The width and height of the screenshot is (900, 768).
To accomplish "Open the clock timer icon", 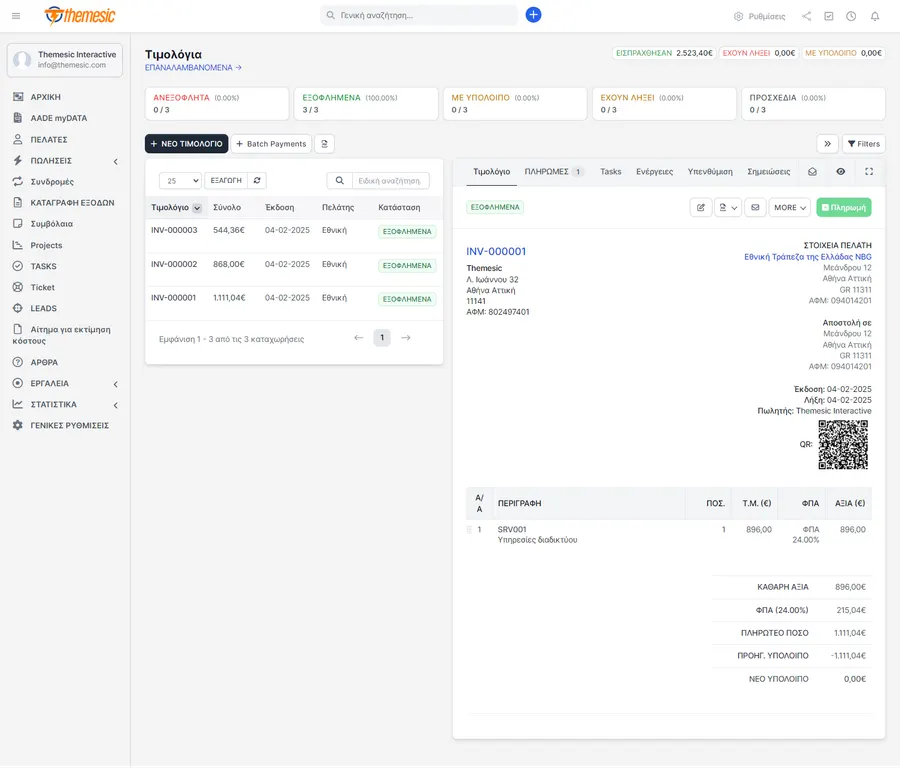I will point(851,16).
